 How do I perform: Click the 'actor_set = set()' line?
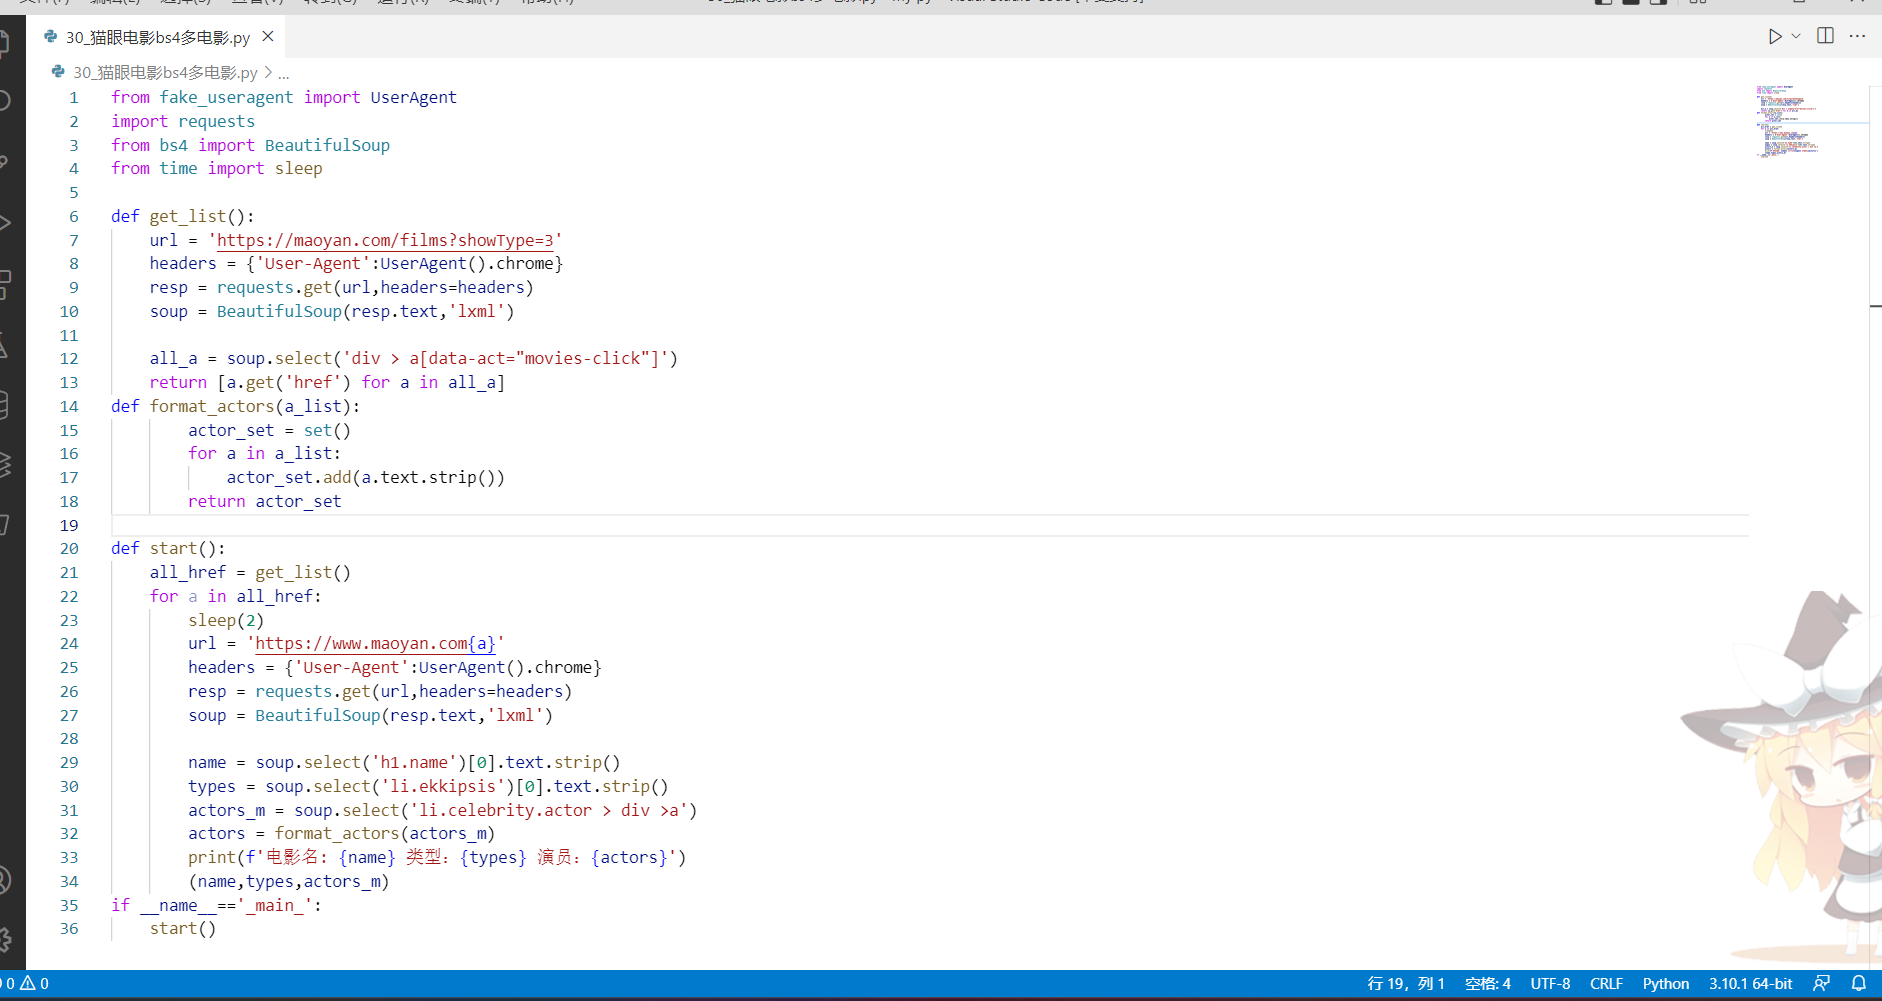[269, 430]
